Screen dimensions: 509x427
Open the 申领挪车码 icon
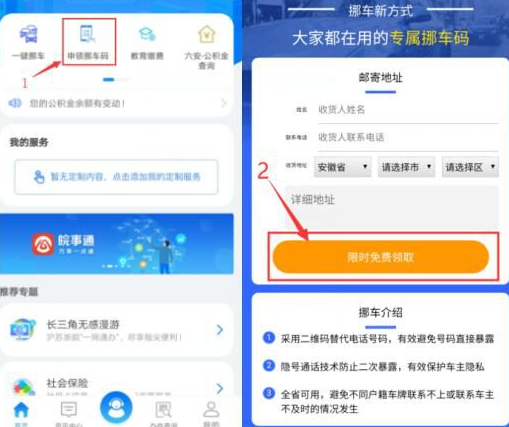88,34
